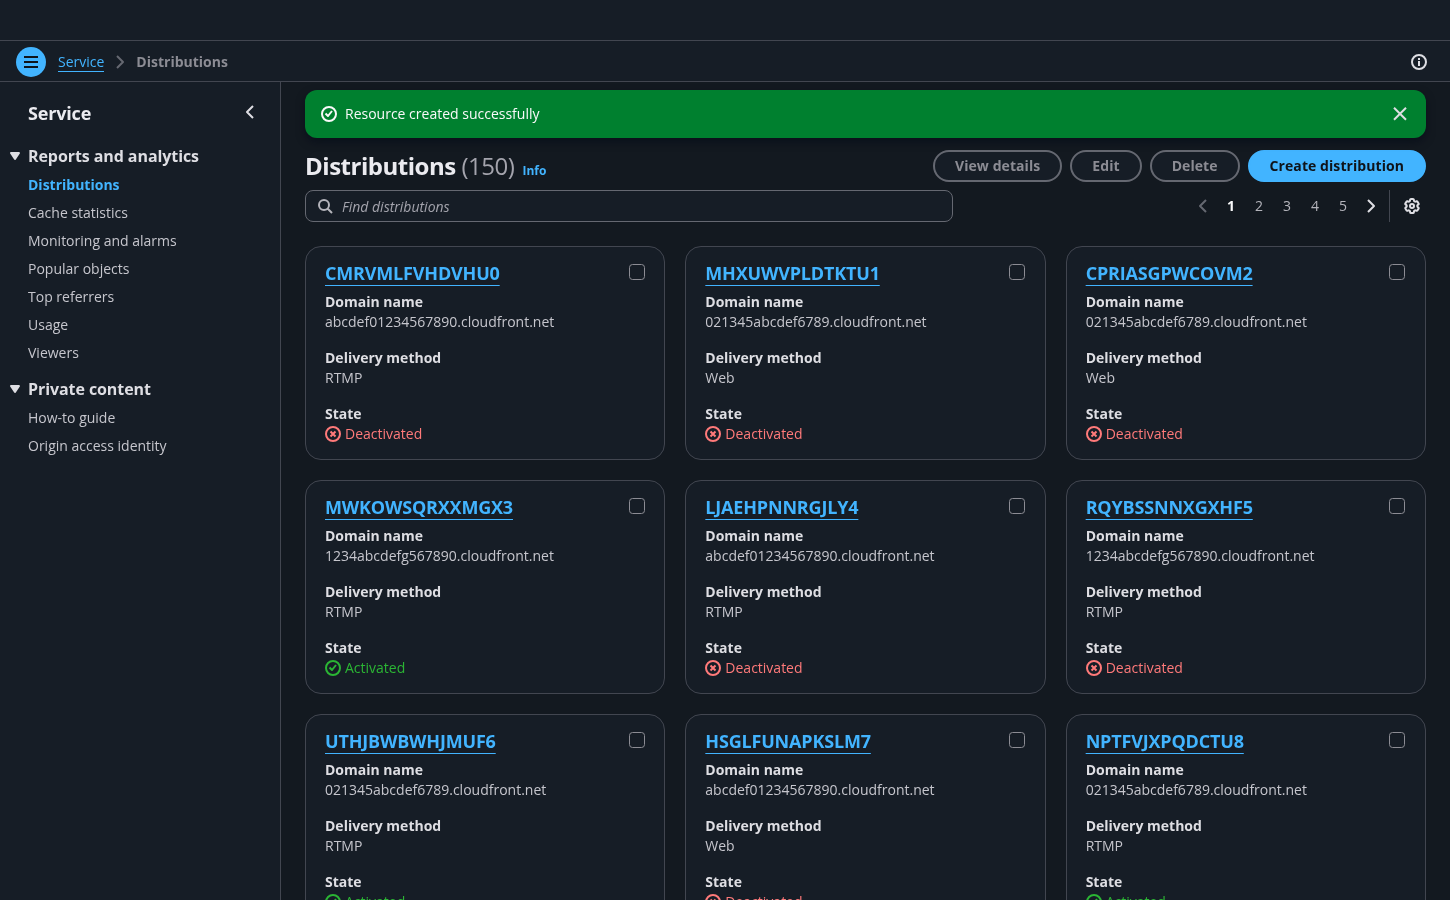
Task: Open the MHXUWVPLDTKTU1 distribution link
Action: pos(791,274)
